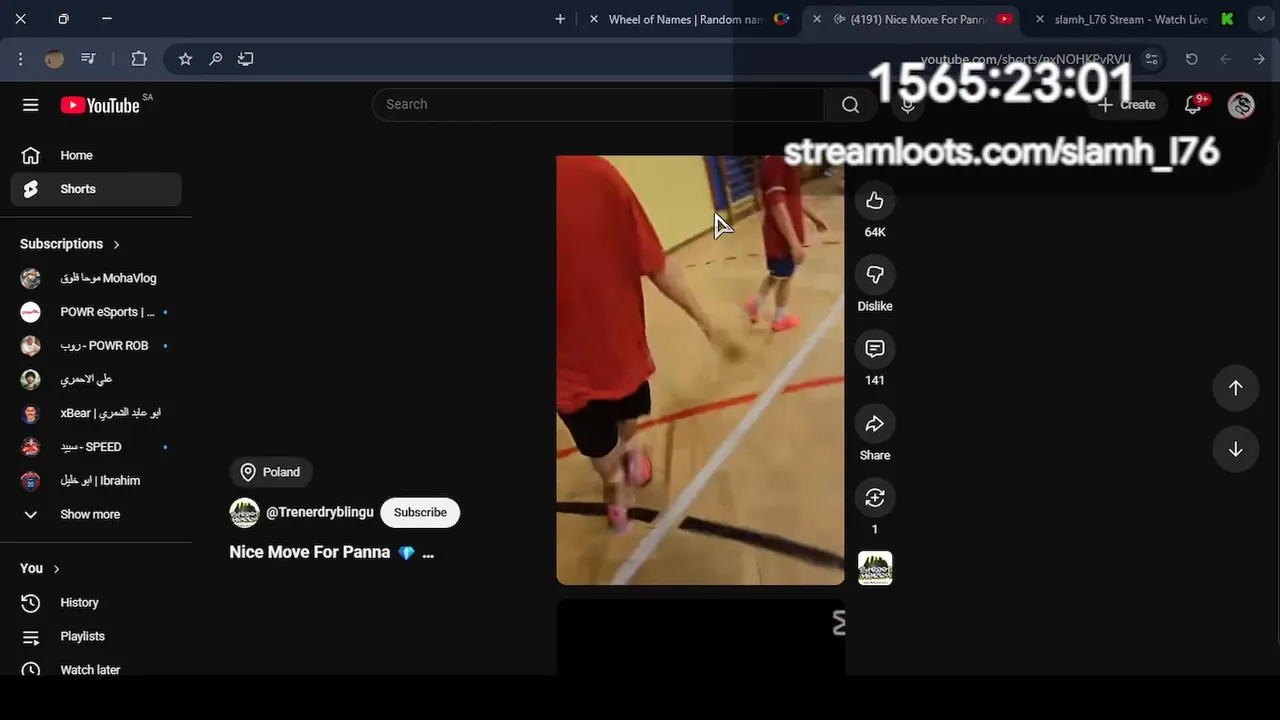Open the browser profile avatar
This screenshot has width=1280, height=720.
54,59
